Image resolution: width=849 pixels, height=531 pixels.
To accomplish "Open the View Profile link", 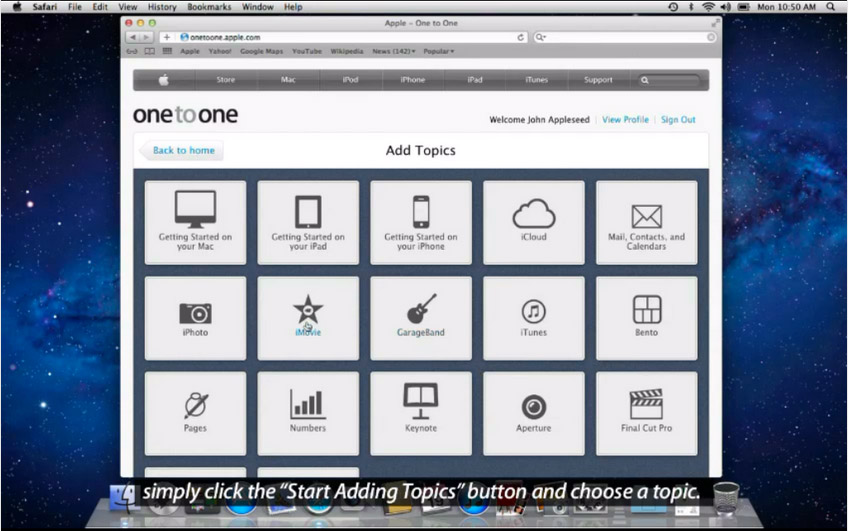I will click(625, 120).
